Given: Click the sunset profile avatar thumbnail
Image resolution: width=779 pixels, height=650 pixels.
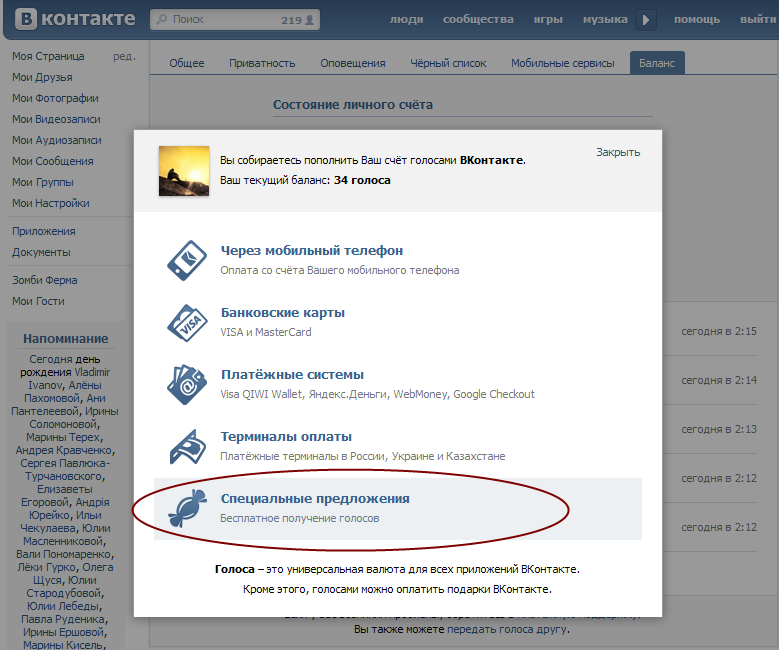Looking at the screenshot, I should click(x=184, y=171).
